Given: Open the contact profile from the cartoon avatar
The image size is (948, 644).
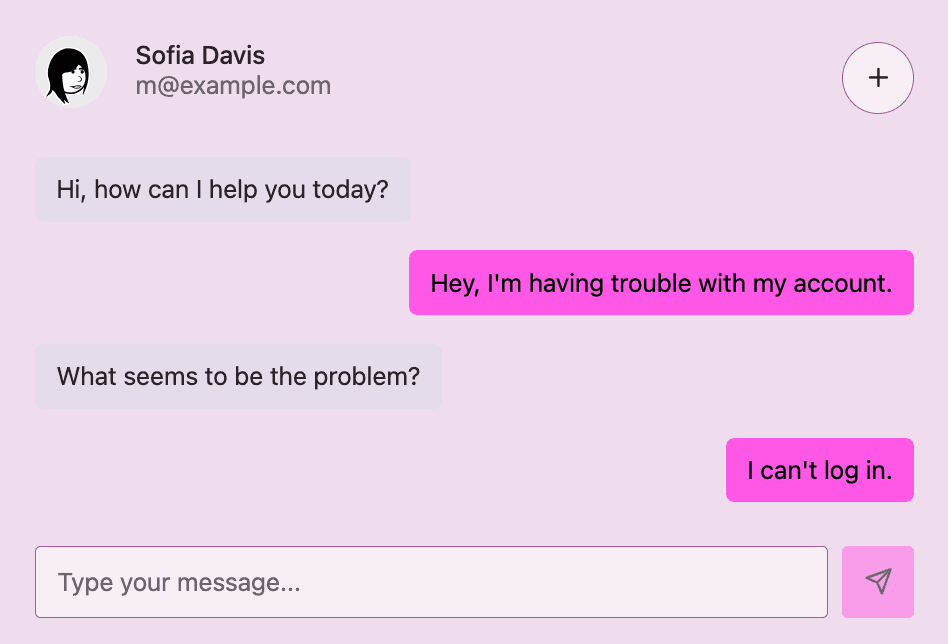Looking at the screenshot, I should 71,72.
